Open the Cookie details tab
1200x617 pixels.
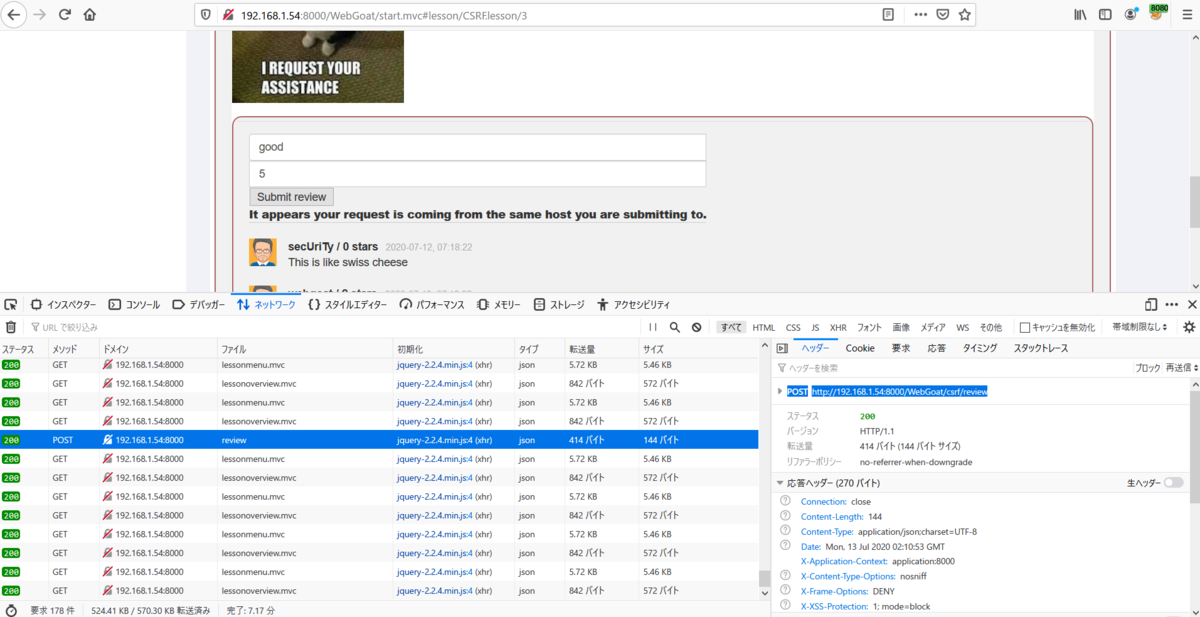[860, 348]
